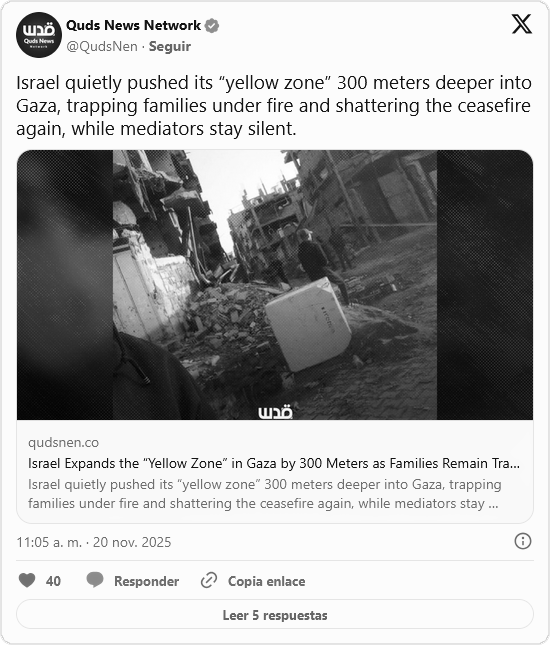Click the Seguir follow link
The height and width of the screenshot is (645, 550).
point(169,46)
